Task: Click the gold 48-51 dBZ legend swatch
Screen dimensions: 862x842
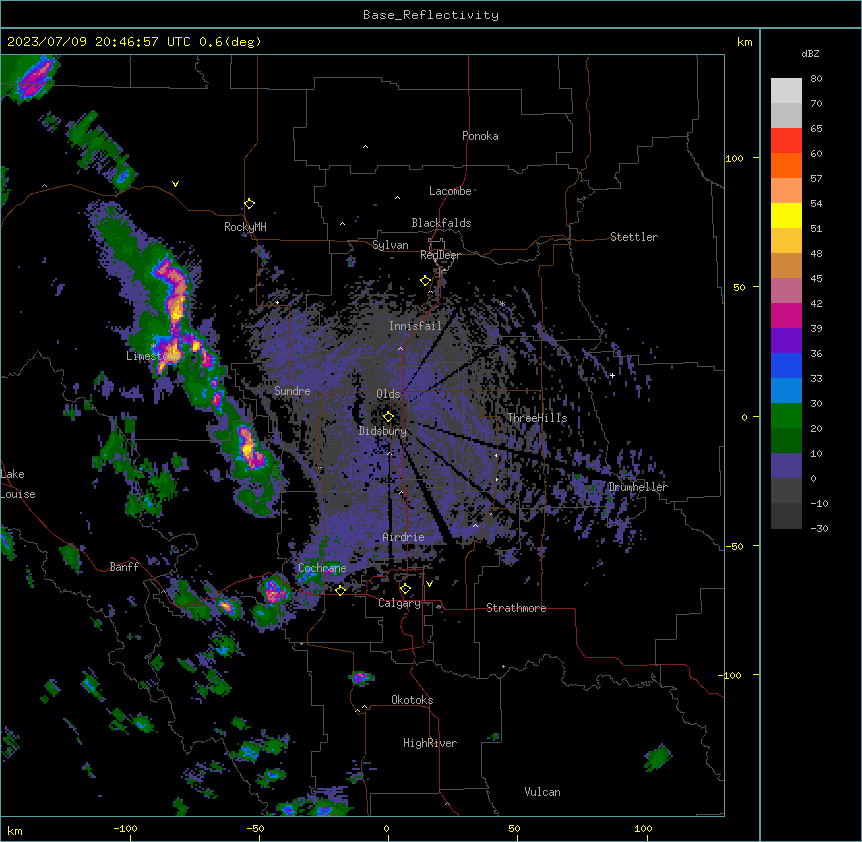Action: coord(786,240)
